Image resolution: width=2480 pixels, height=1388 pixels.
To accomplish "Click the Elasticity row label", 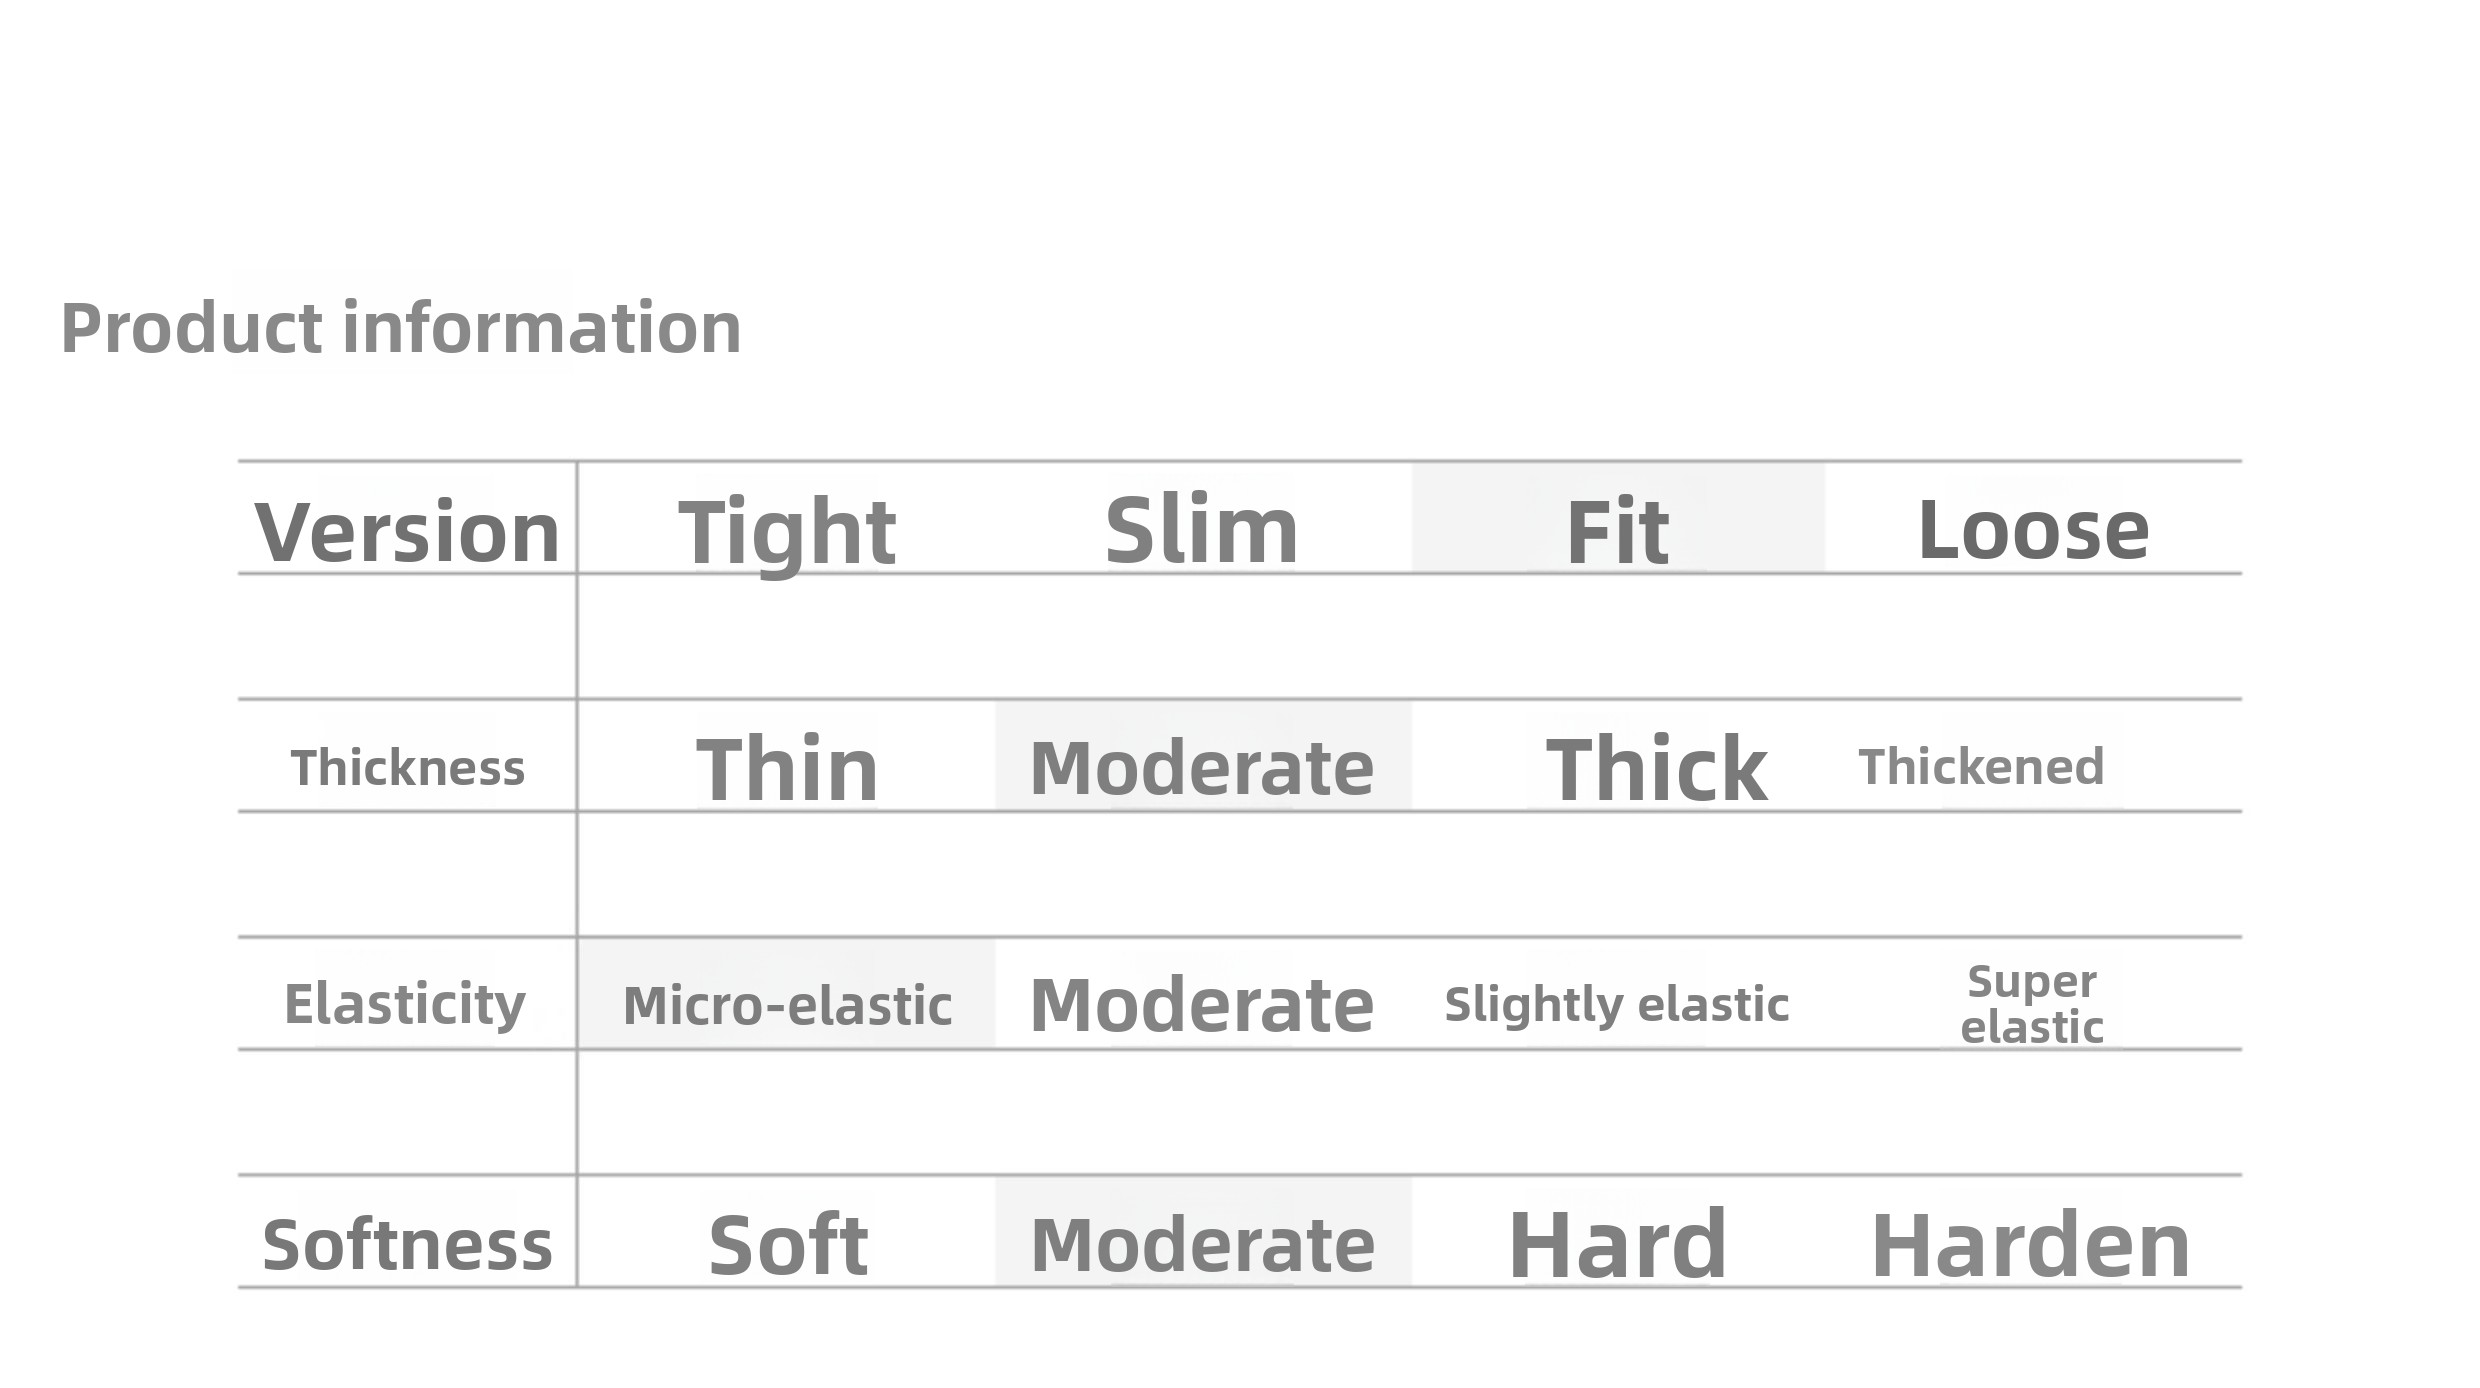I will (x=405, y=1004).
